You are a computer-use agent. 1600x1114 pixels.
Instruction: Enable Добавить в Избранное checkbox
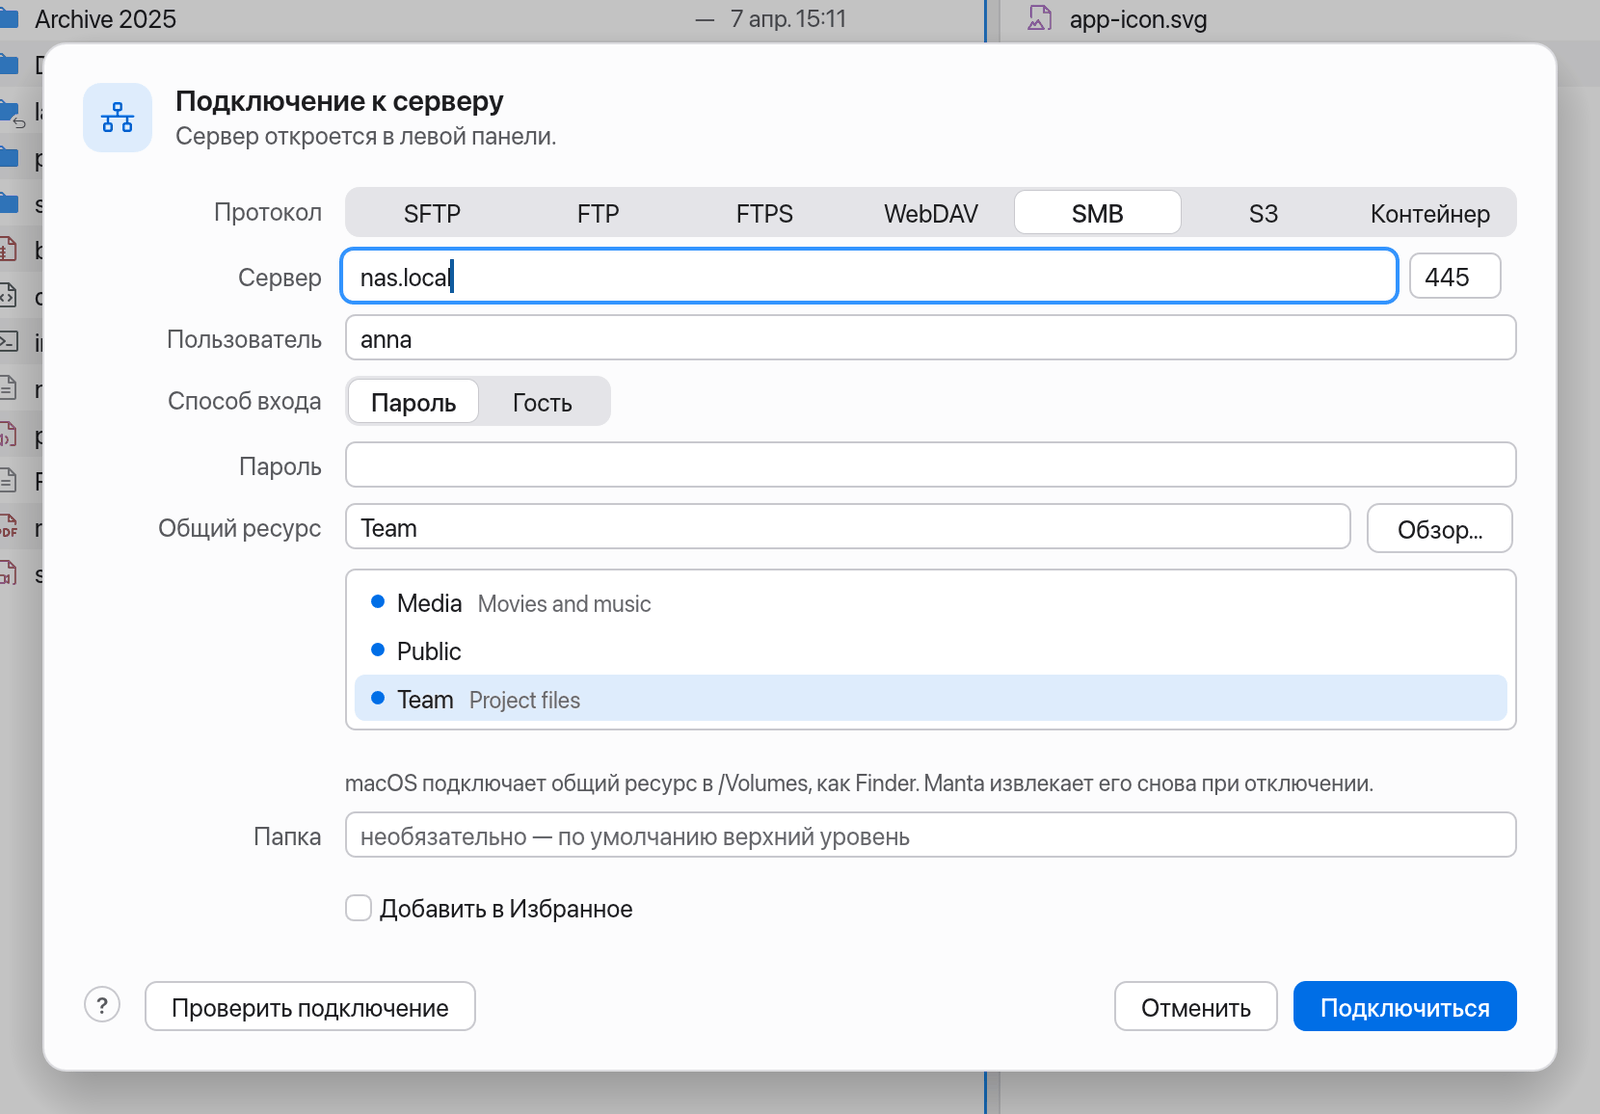click(x=358, y=908)
